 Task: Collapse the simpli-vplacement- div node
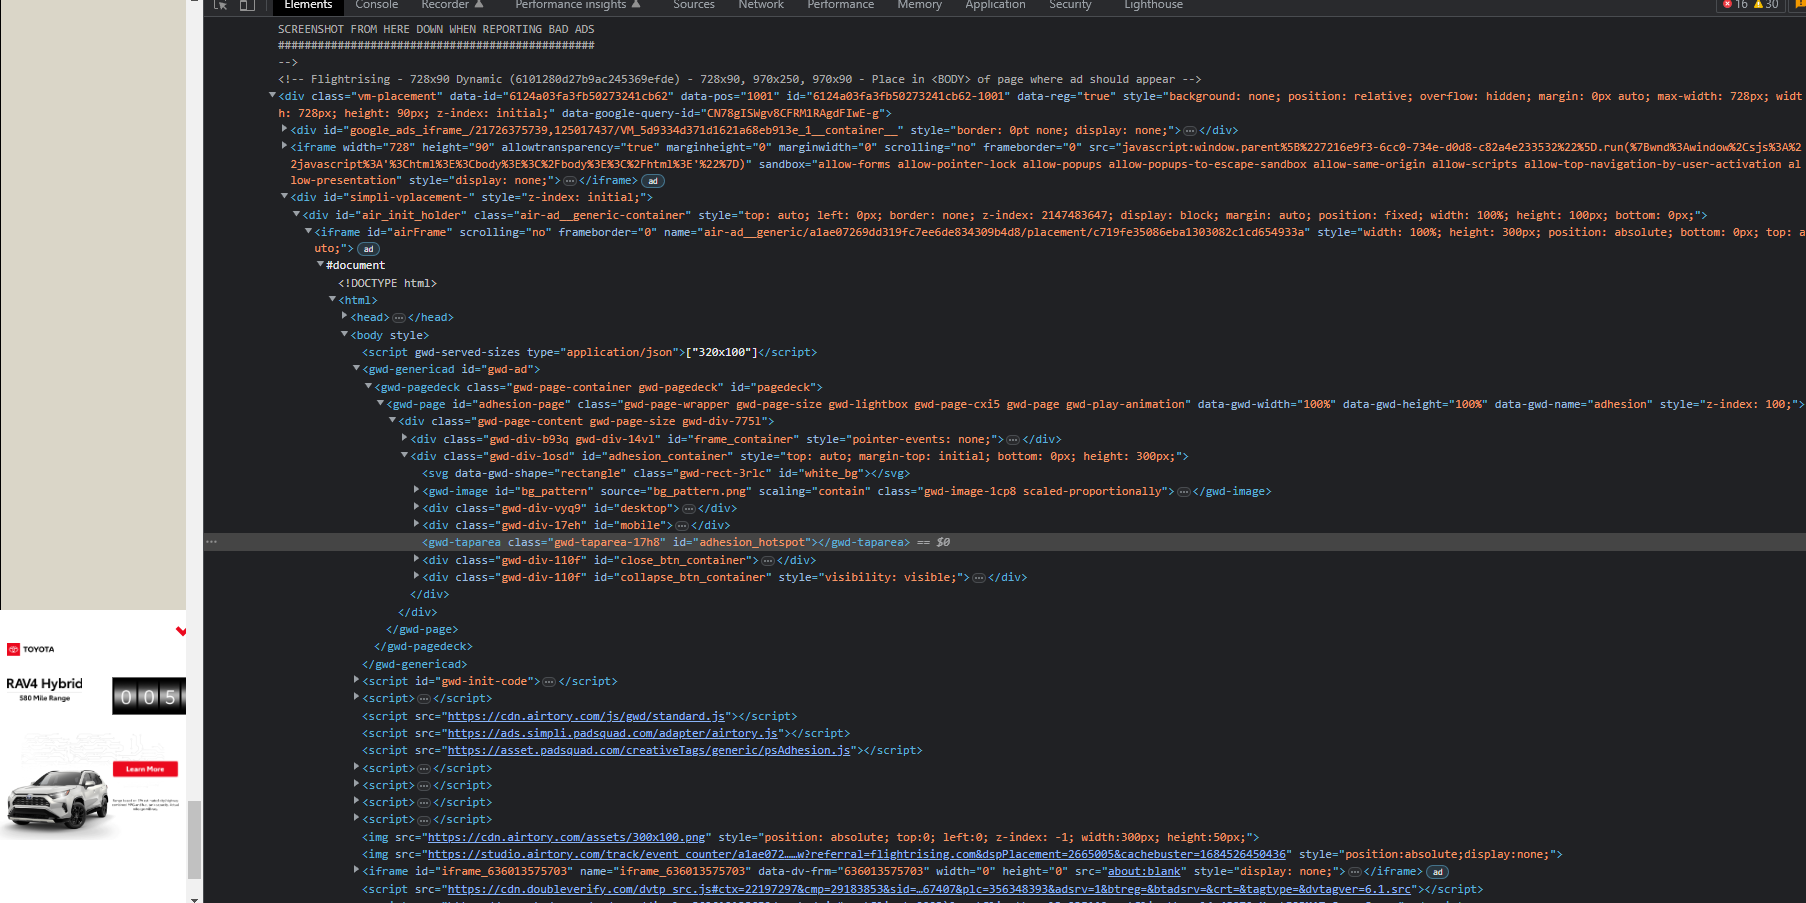(x=284, y=197)
